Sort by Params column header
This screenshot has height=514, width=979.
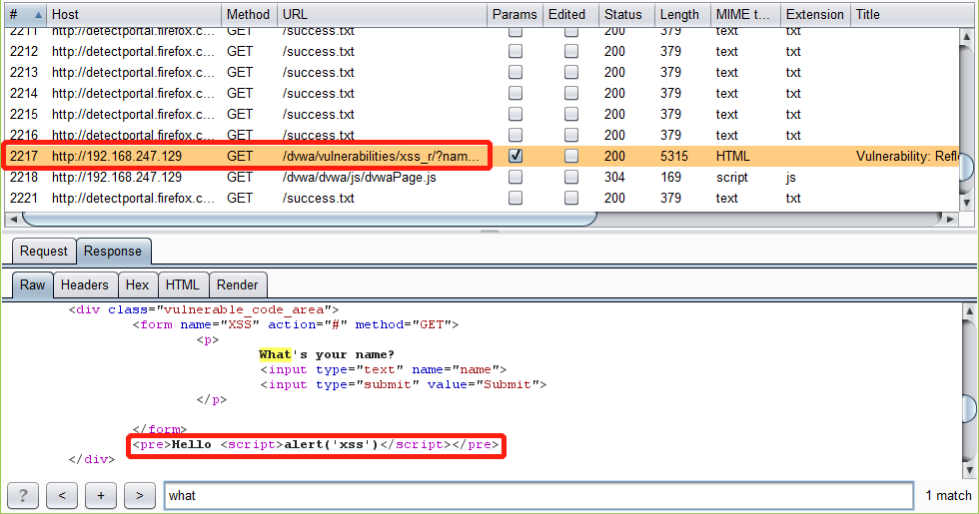pyautogui.click(x=515, y=14)
